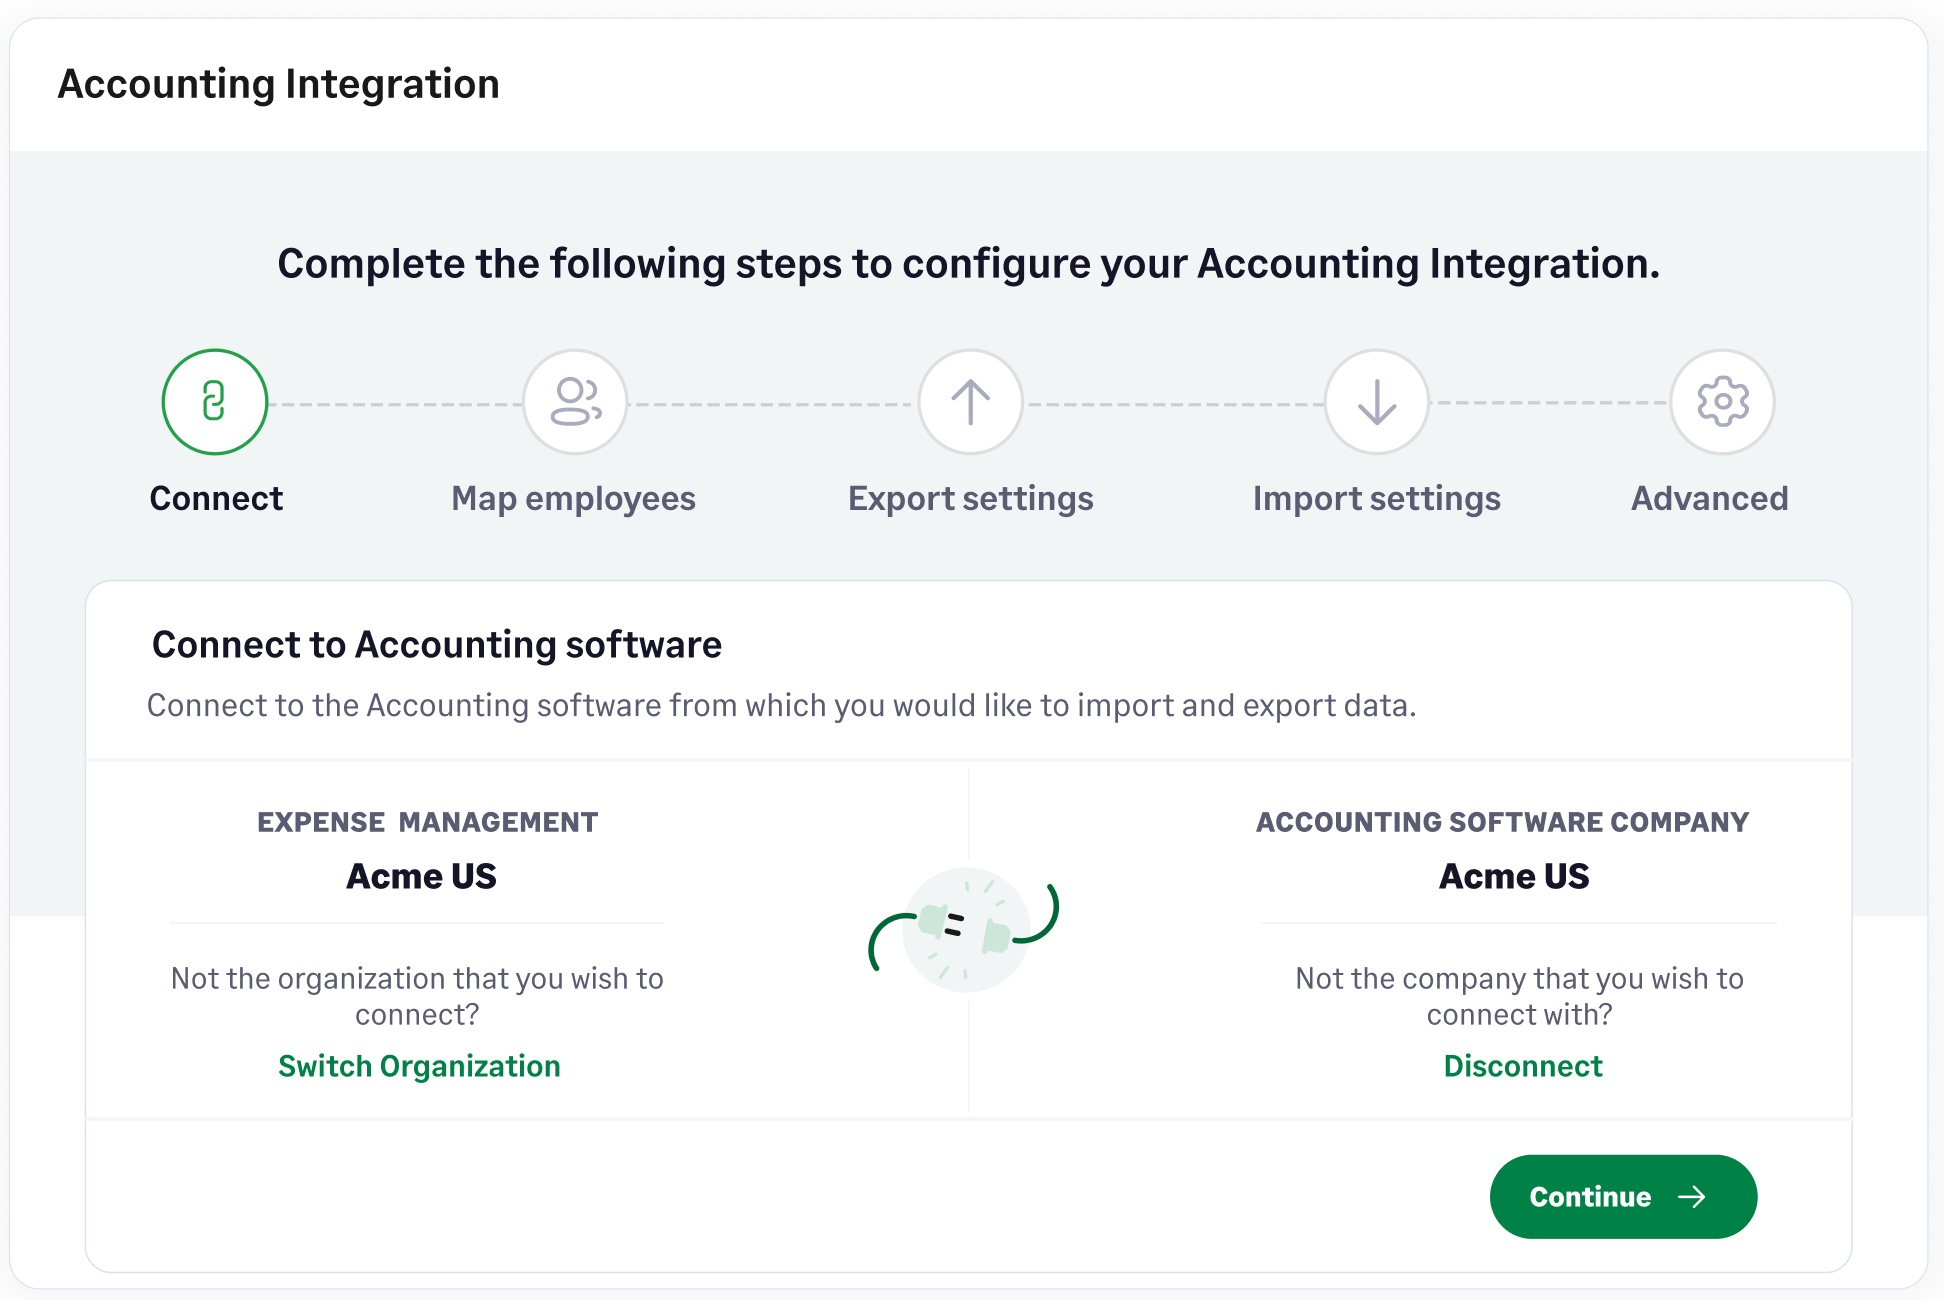Click the arrow icon inside the Continue button
This screenshot has width=1944, height=1300.
[x=1692, y=1196]
